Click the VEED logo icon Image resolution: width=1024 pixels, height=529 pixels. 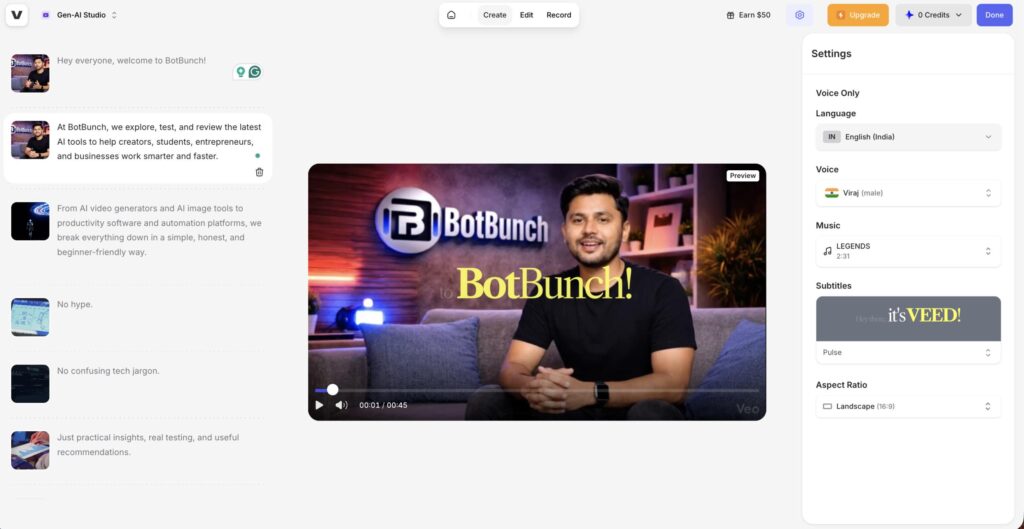(16, 14)
